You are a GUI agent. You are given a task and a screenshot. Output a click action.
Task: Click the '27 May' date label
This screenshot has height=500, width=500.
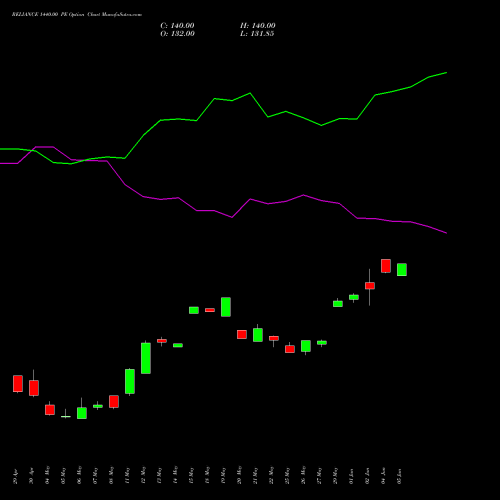pos(319,475)
